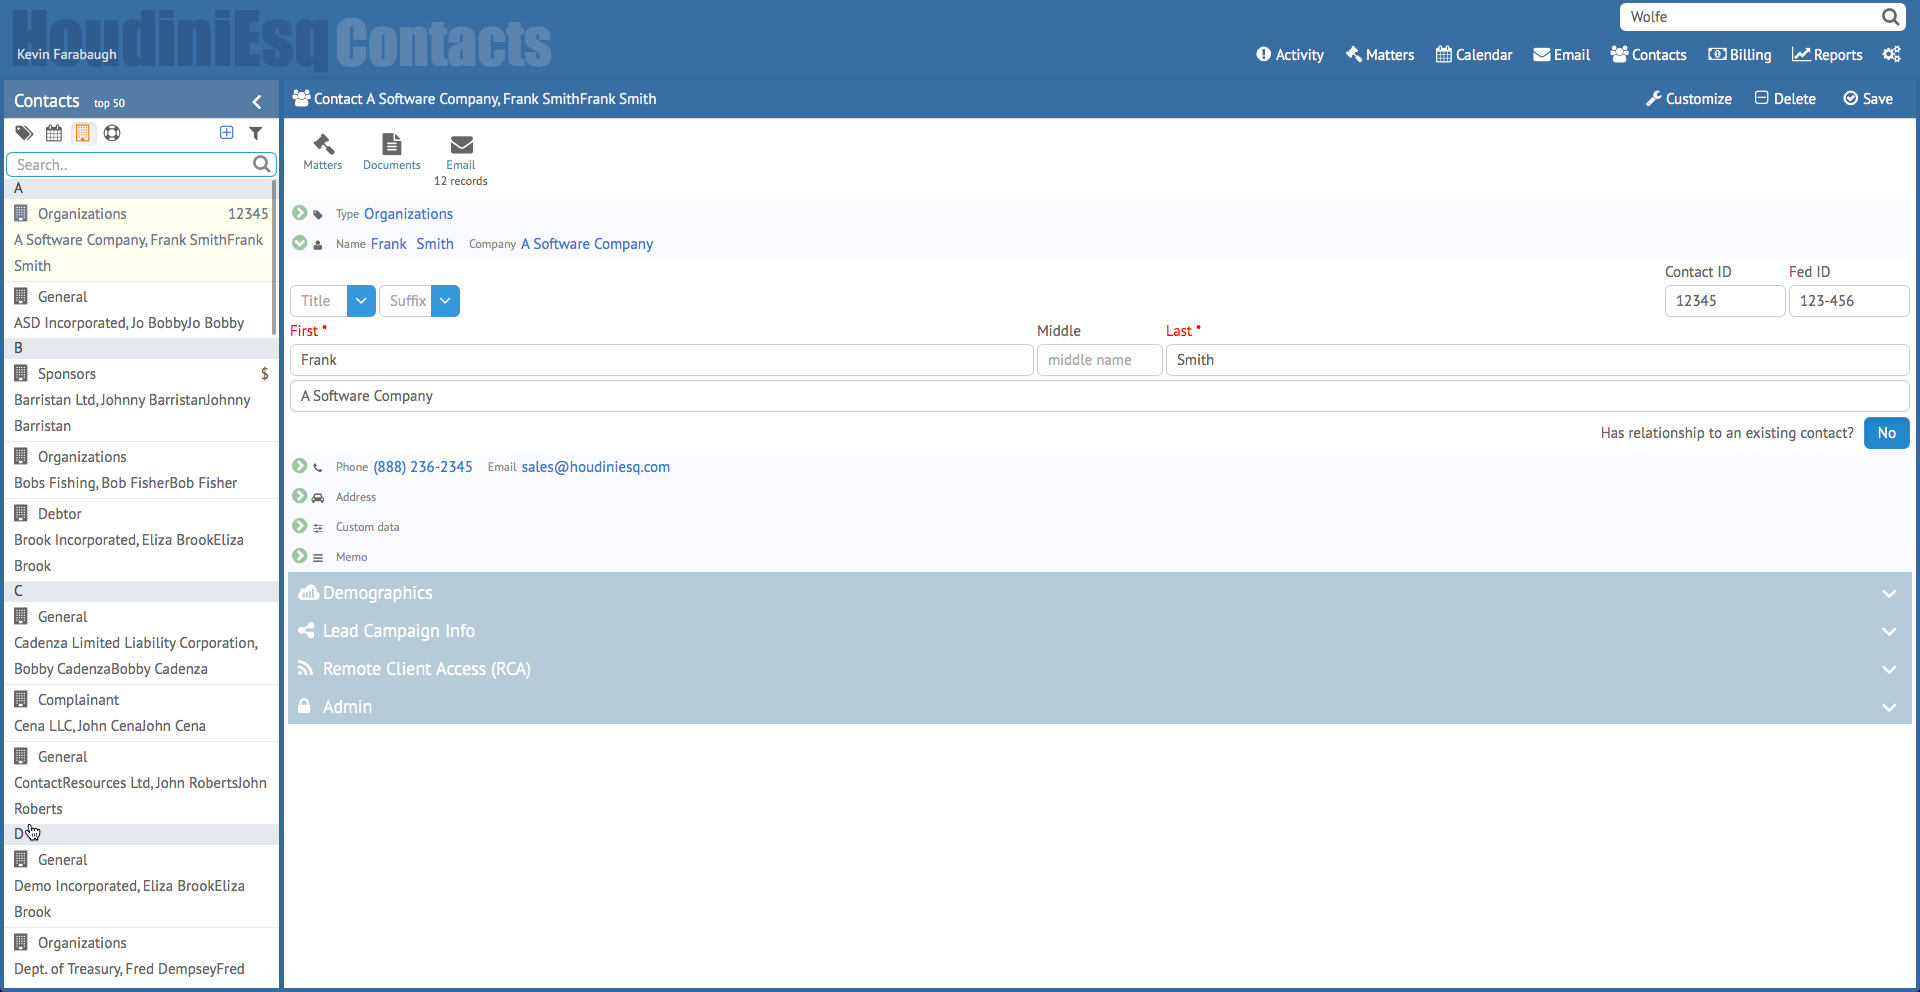Click the Fed ID field 123-456
This screenshot has height=992, width=1920.
1848,301
